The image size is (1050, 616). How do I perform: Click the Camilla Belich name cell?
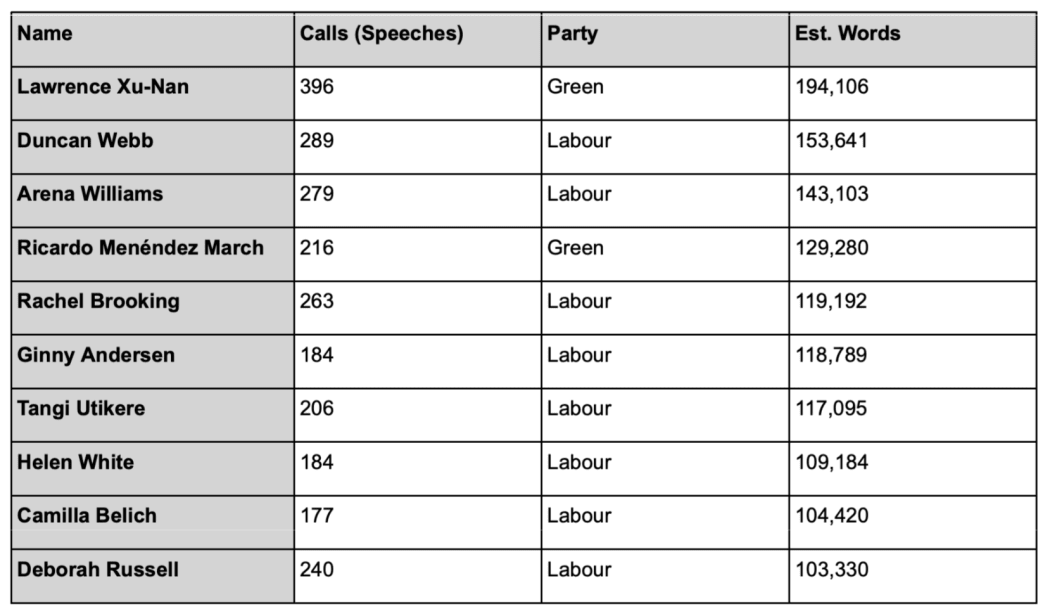point(87,516)
